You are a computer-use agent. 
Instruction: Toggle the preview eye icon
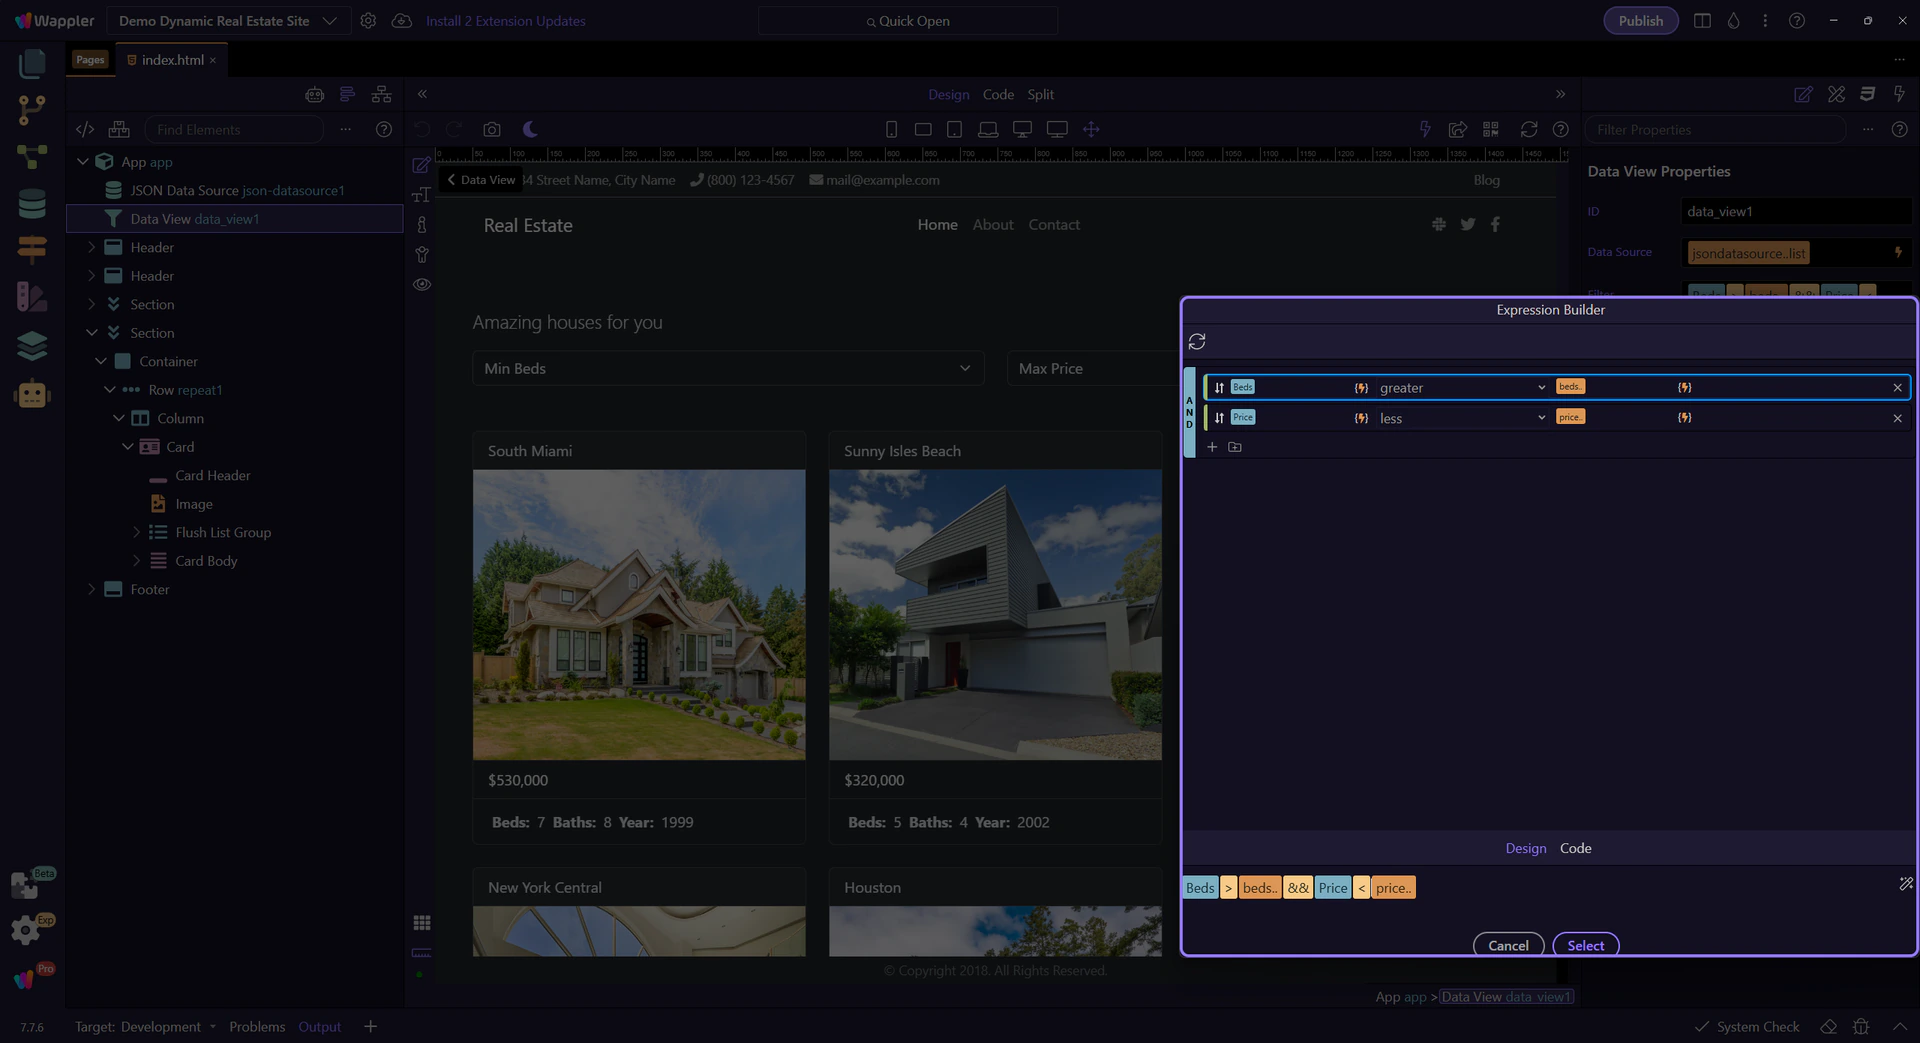point(422,285)
